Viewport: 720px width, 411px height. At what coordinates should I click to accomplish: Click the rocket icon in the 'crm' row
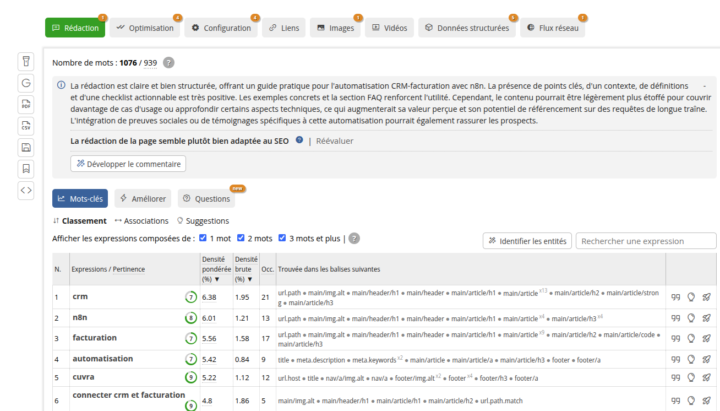tap(707, 297)
